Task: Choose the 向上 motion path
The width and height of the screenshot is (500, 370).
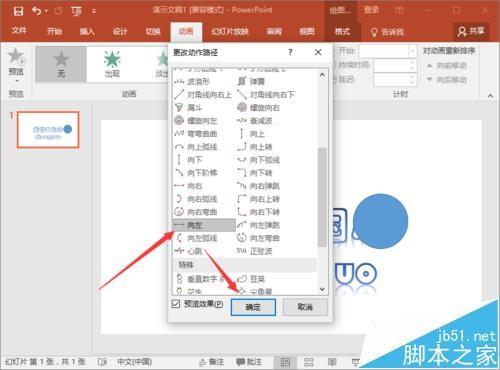Action: point(251,134)
